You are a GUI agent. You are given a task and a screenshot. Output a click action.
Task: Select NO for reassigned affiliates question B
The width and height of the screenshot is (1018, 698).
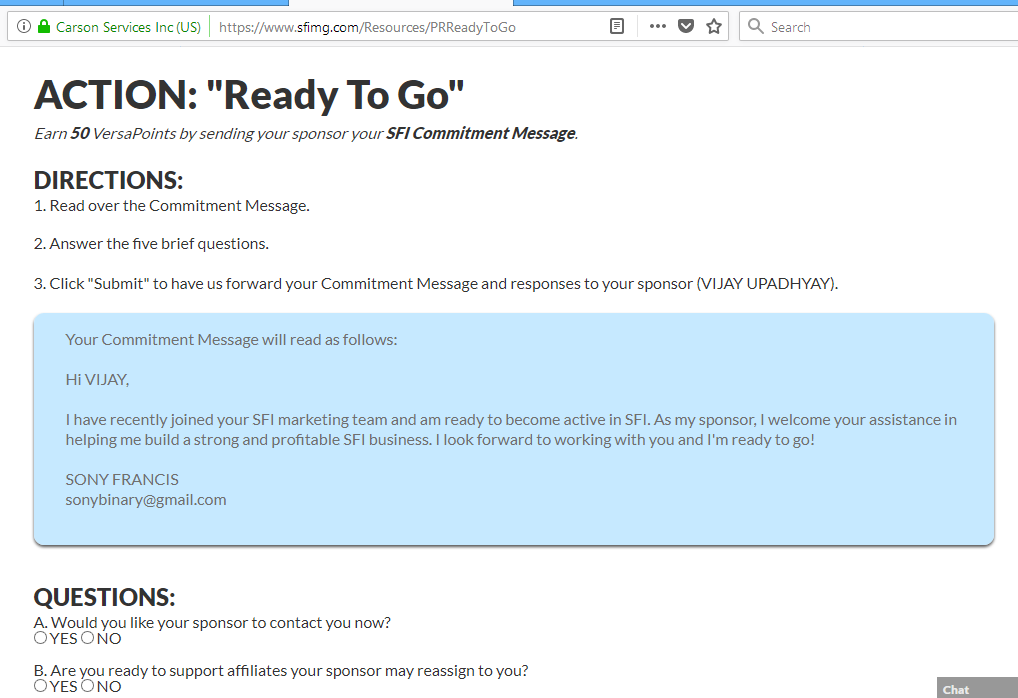87,686
